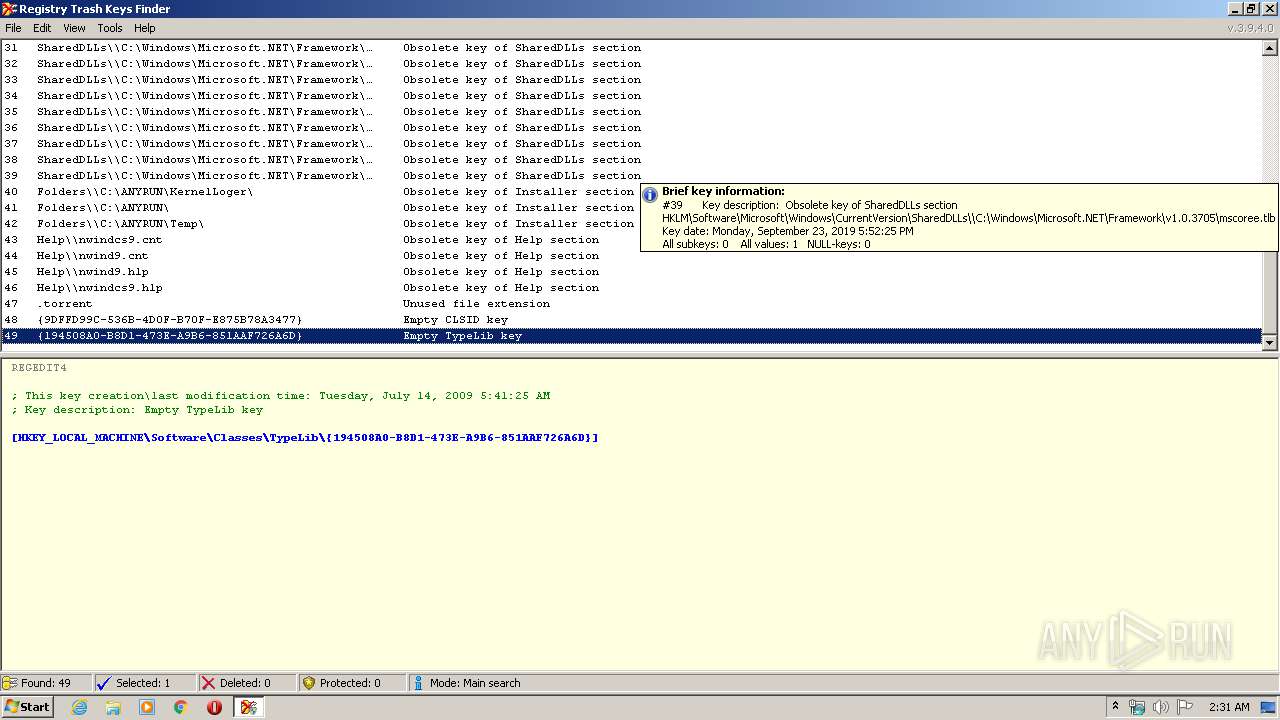Viewport: 1280px width, 720px height.
Task: Select Registry Trash Keys Finder taskbar button
Action: [249, 707]
